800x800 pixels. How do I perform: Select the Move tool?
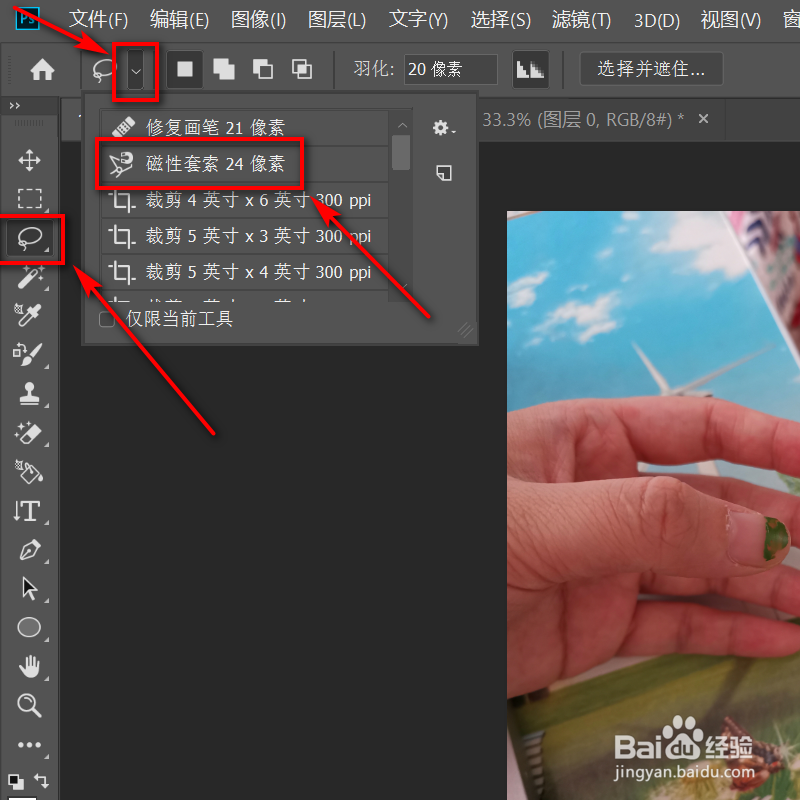pyautogui.click(x=30, y=160)
